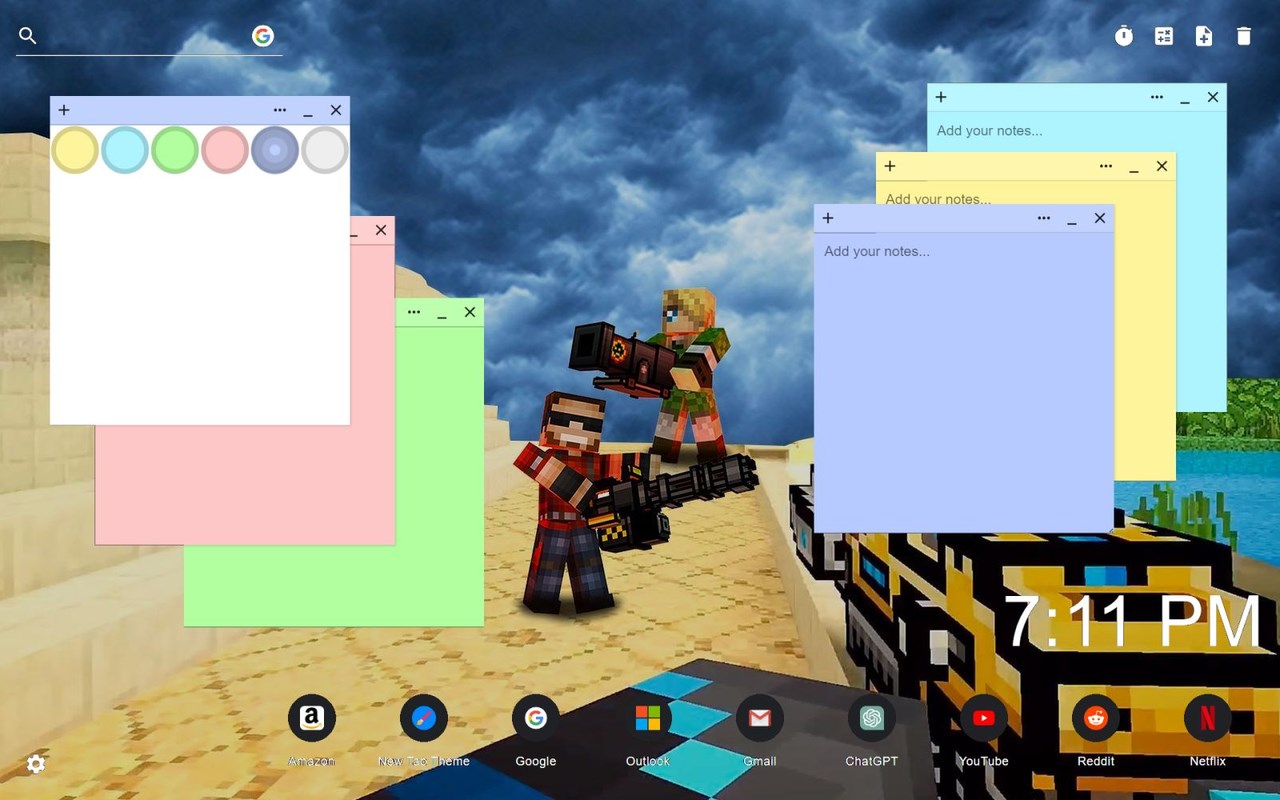
Task: Pick the gray color swatch
Action: click(x=325, y=150)
